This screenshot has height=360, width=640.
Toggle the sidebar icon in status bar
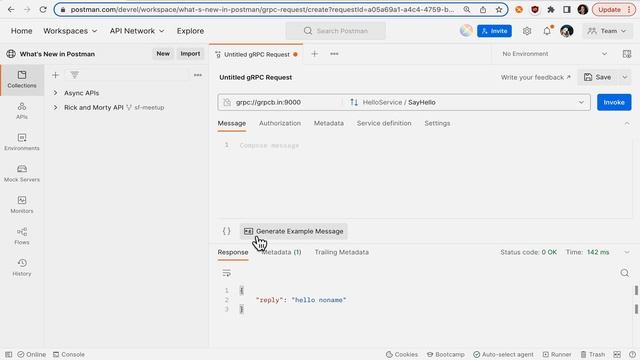[9, 354]
